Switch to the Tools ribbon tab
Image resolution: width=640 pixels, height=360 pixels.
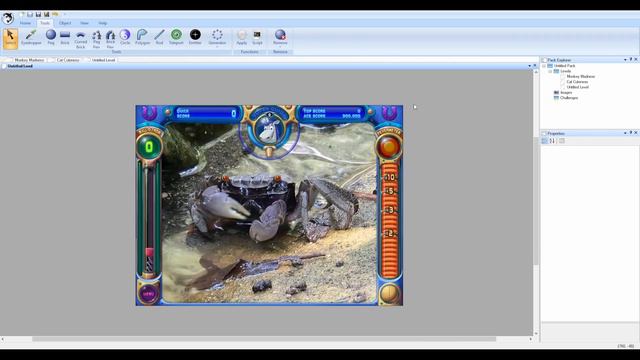click(45, 23)
